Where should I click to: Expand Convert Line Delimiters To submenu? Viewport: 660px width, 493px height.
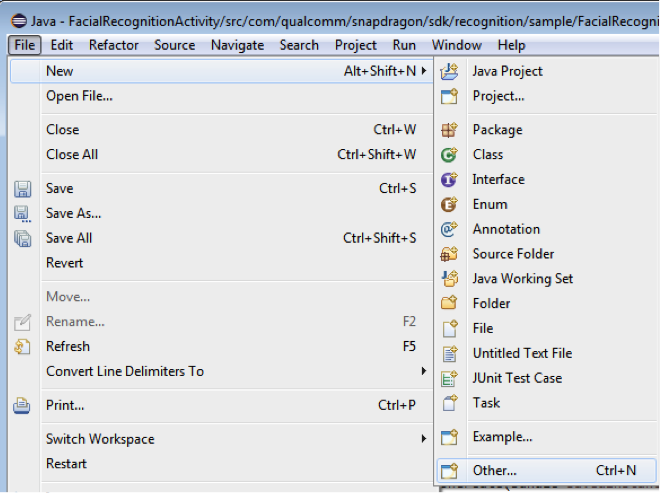[424, 371]
